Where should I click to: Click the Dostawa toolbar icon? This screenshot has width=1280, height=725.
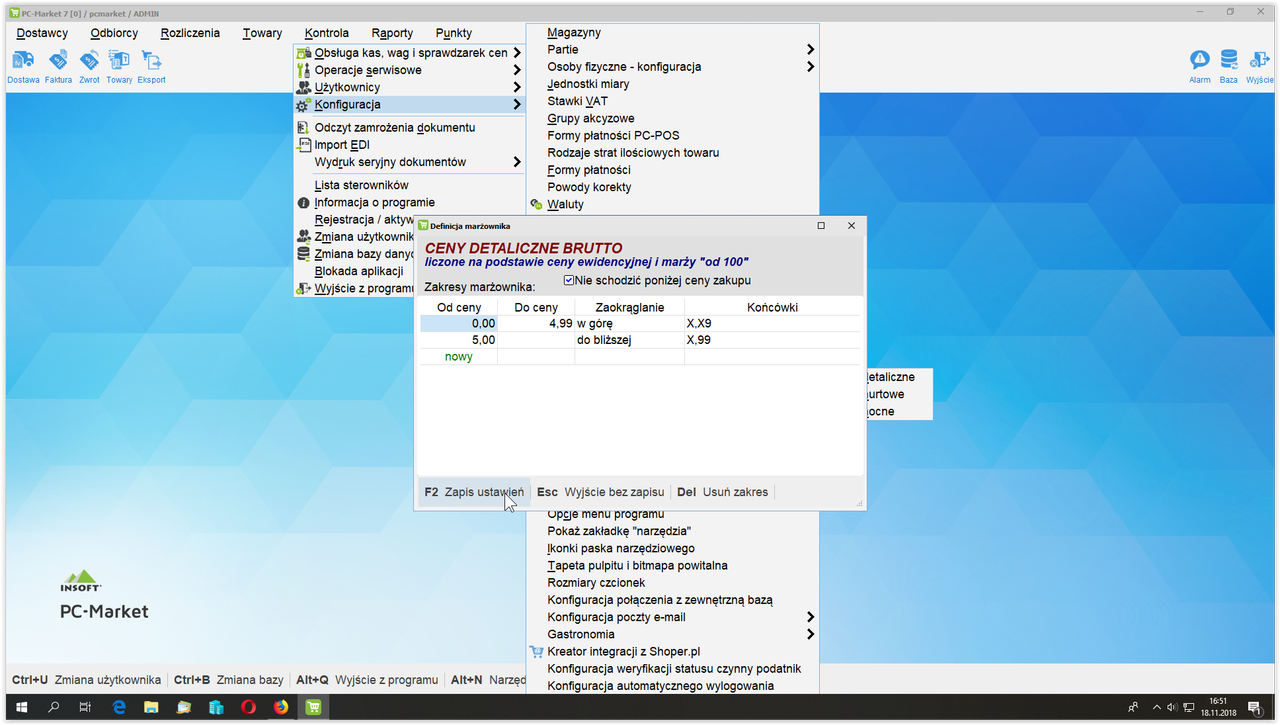23,67
